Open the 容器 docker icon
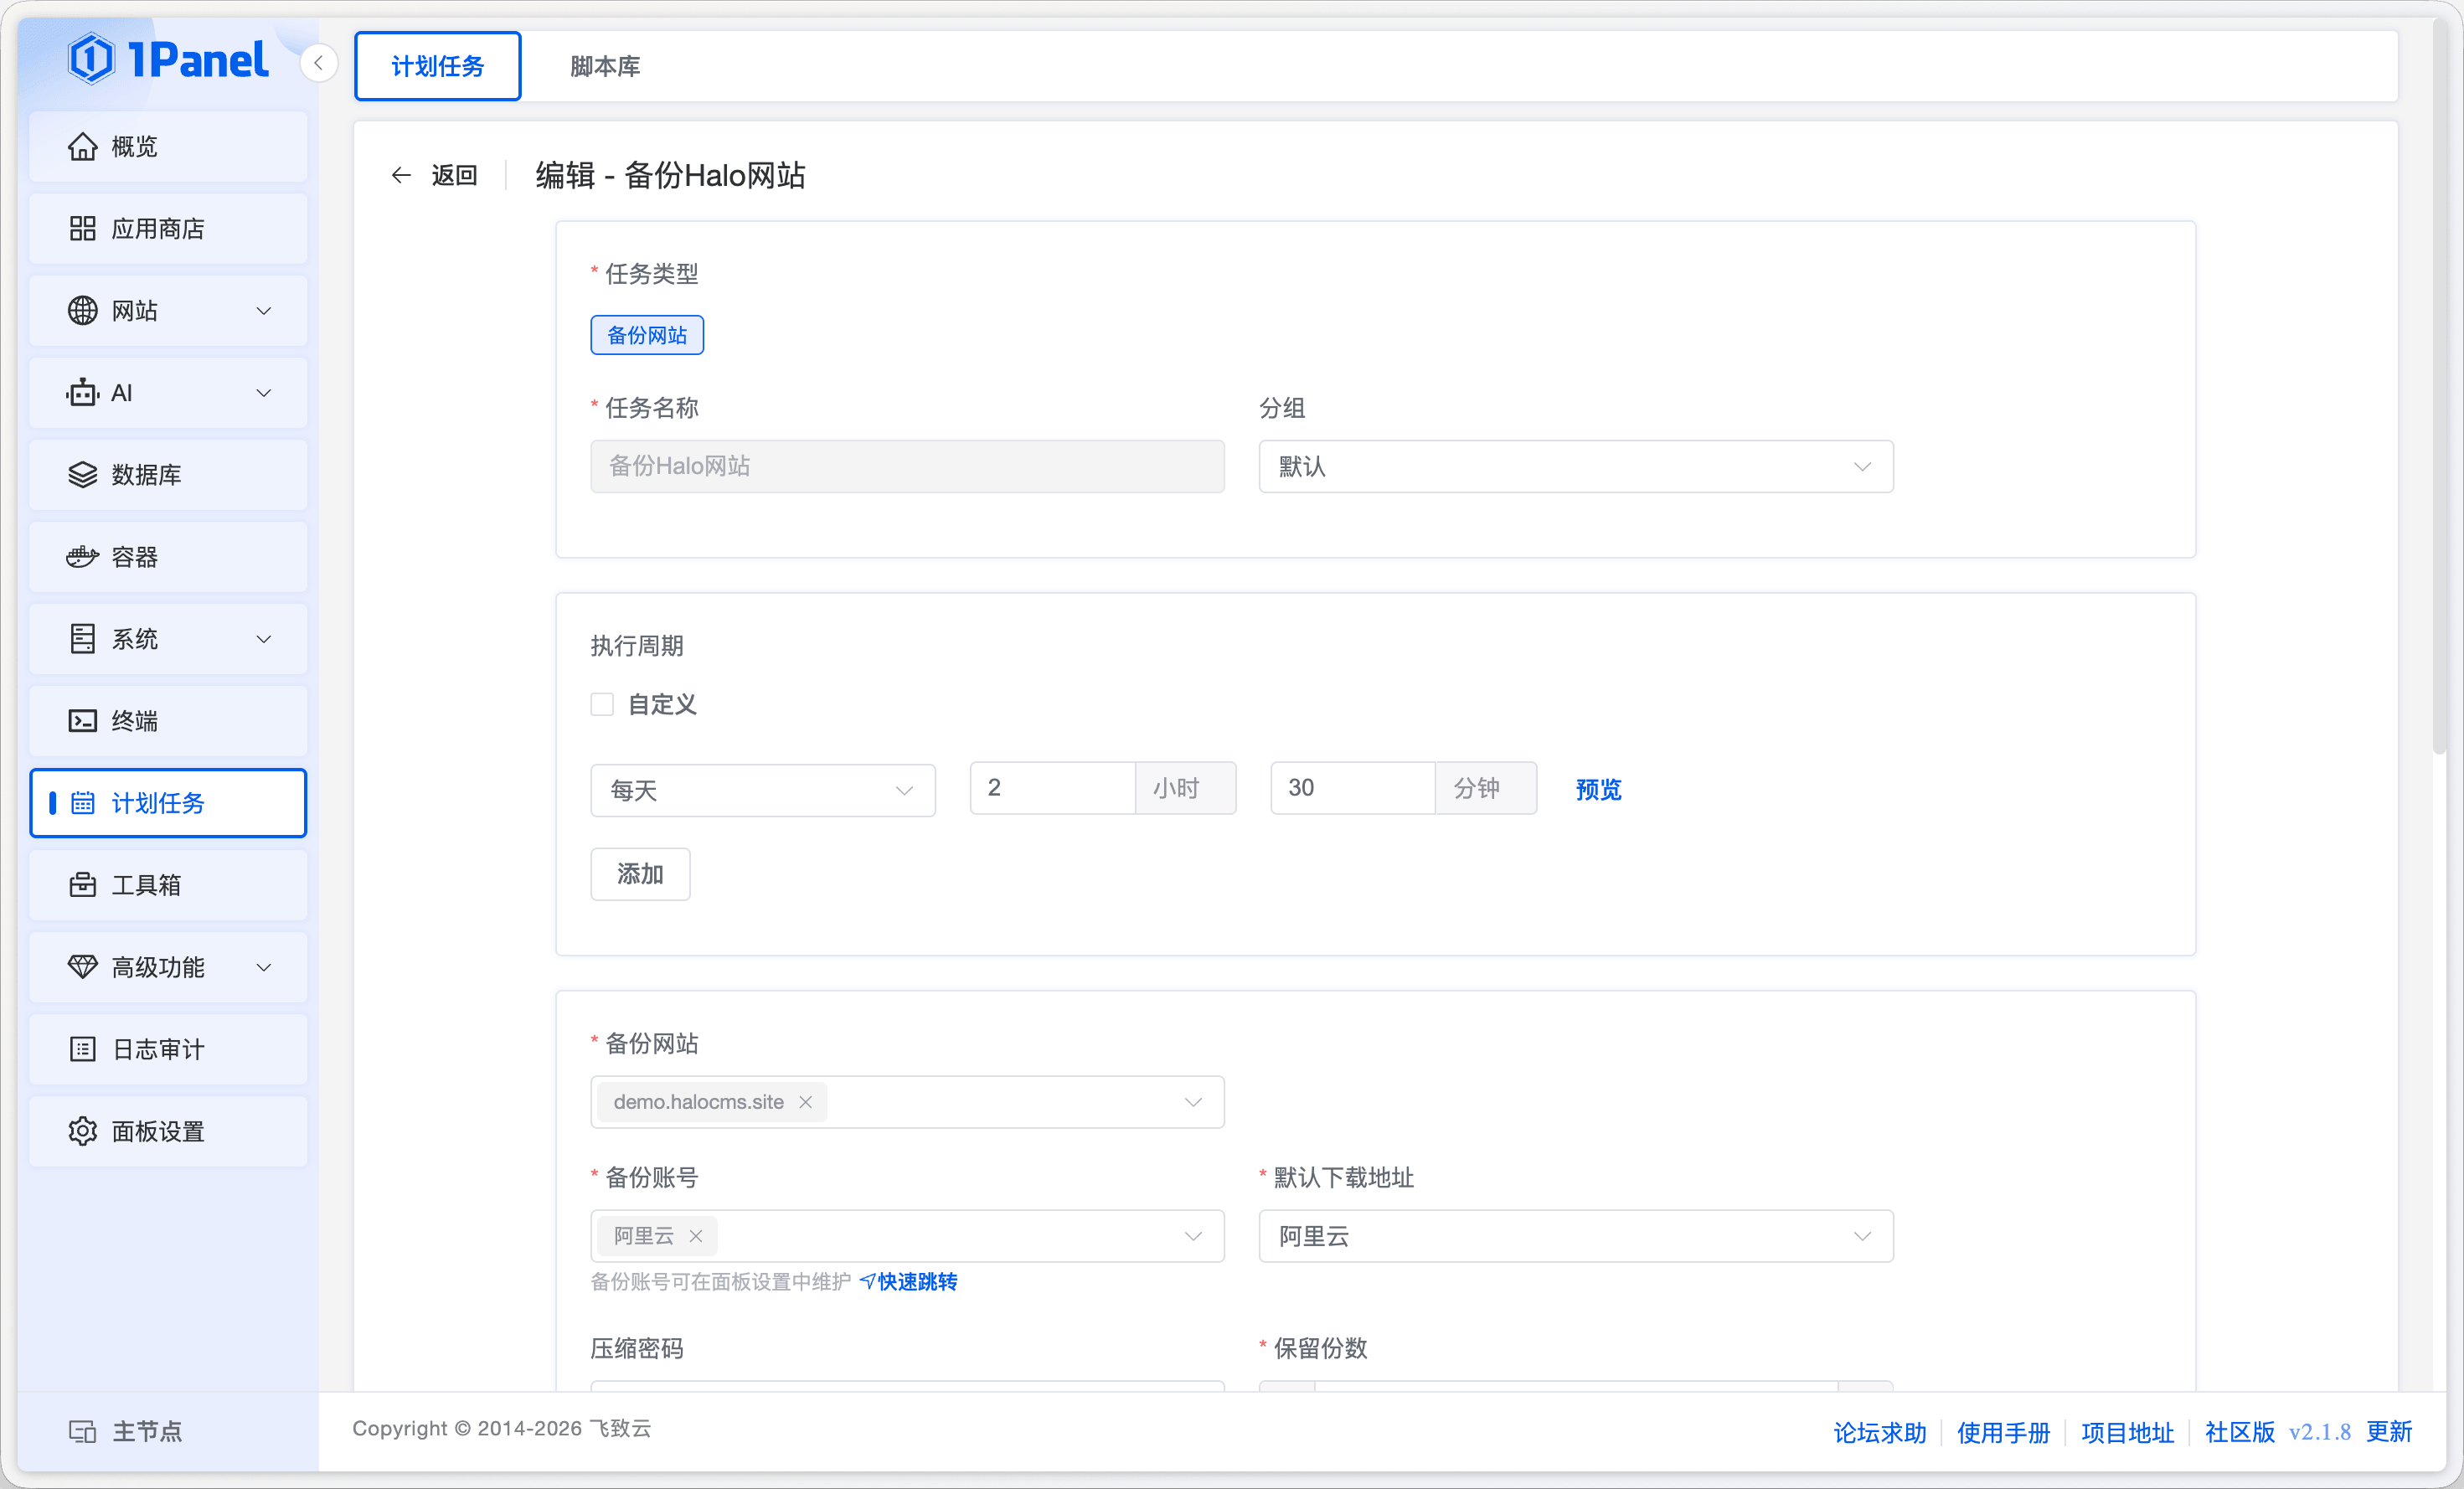 pos(82,557)
